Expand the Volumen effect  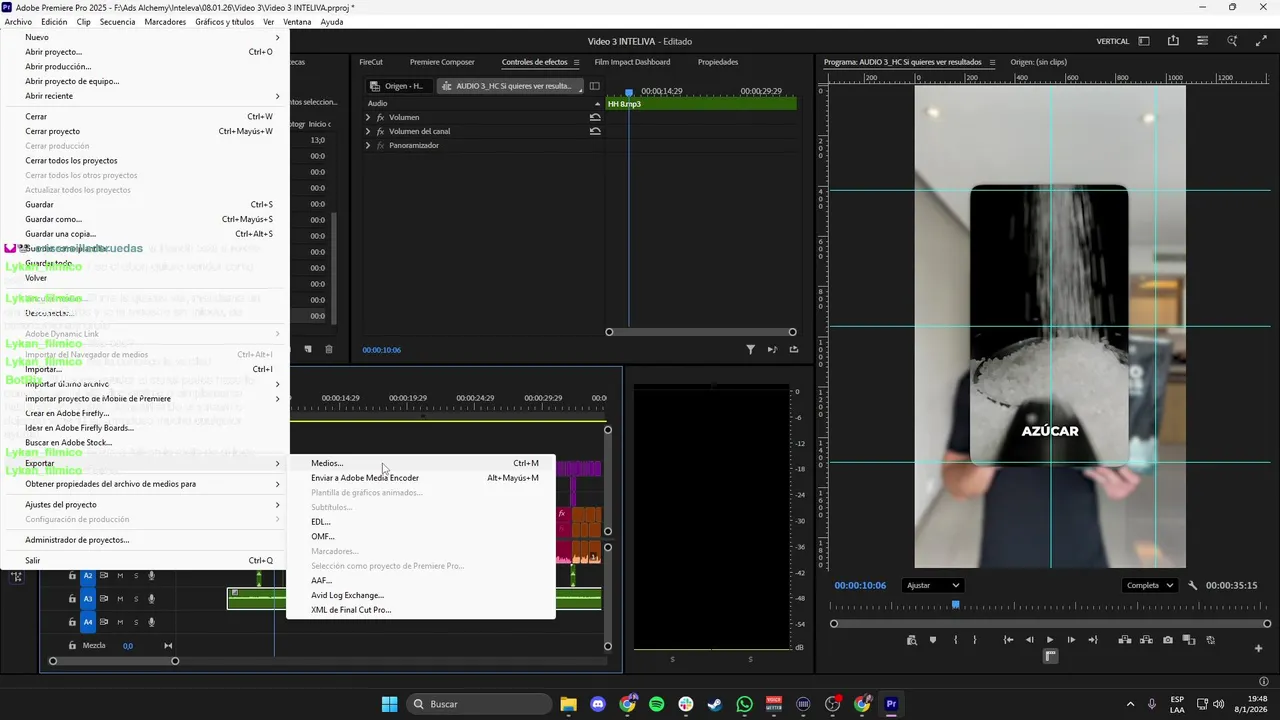(368, 117)
